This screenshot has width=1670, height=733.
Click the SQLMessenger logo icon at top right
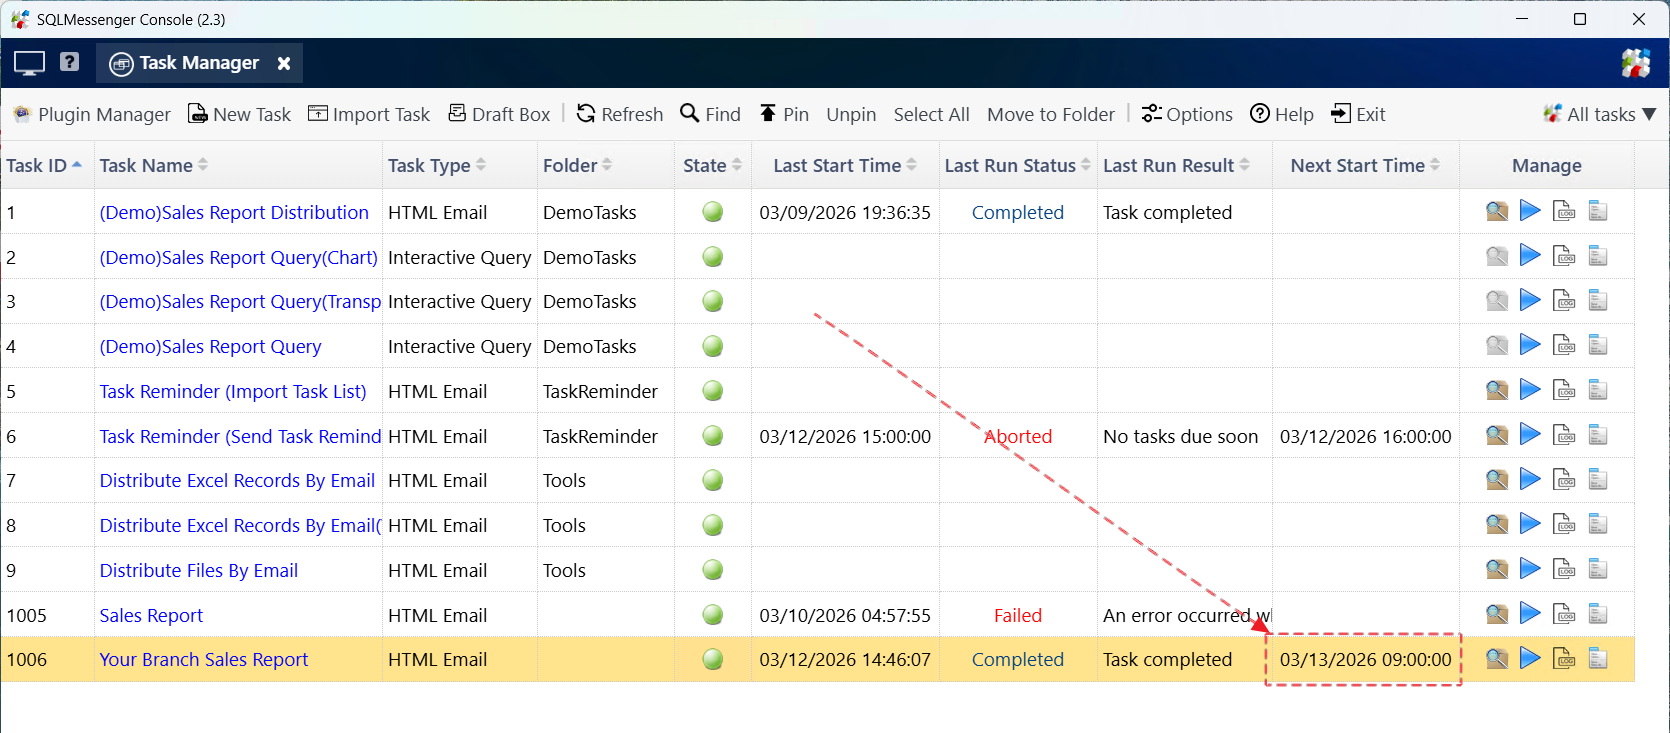(x=1636, y=63)
